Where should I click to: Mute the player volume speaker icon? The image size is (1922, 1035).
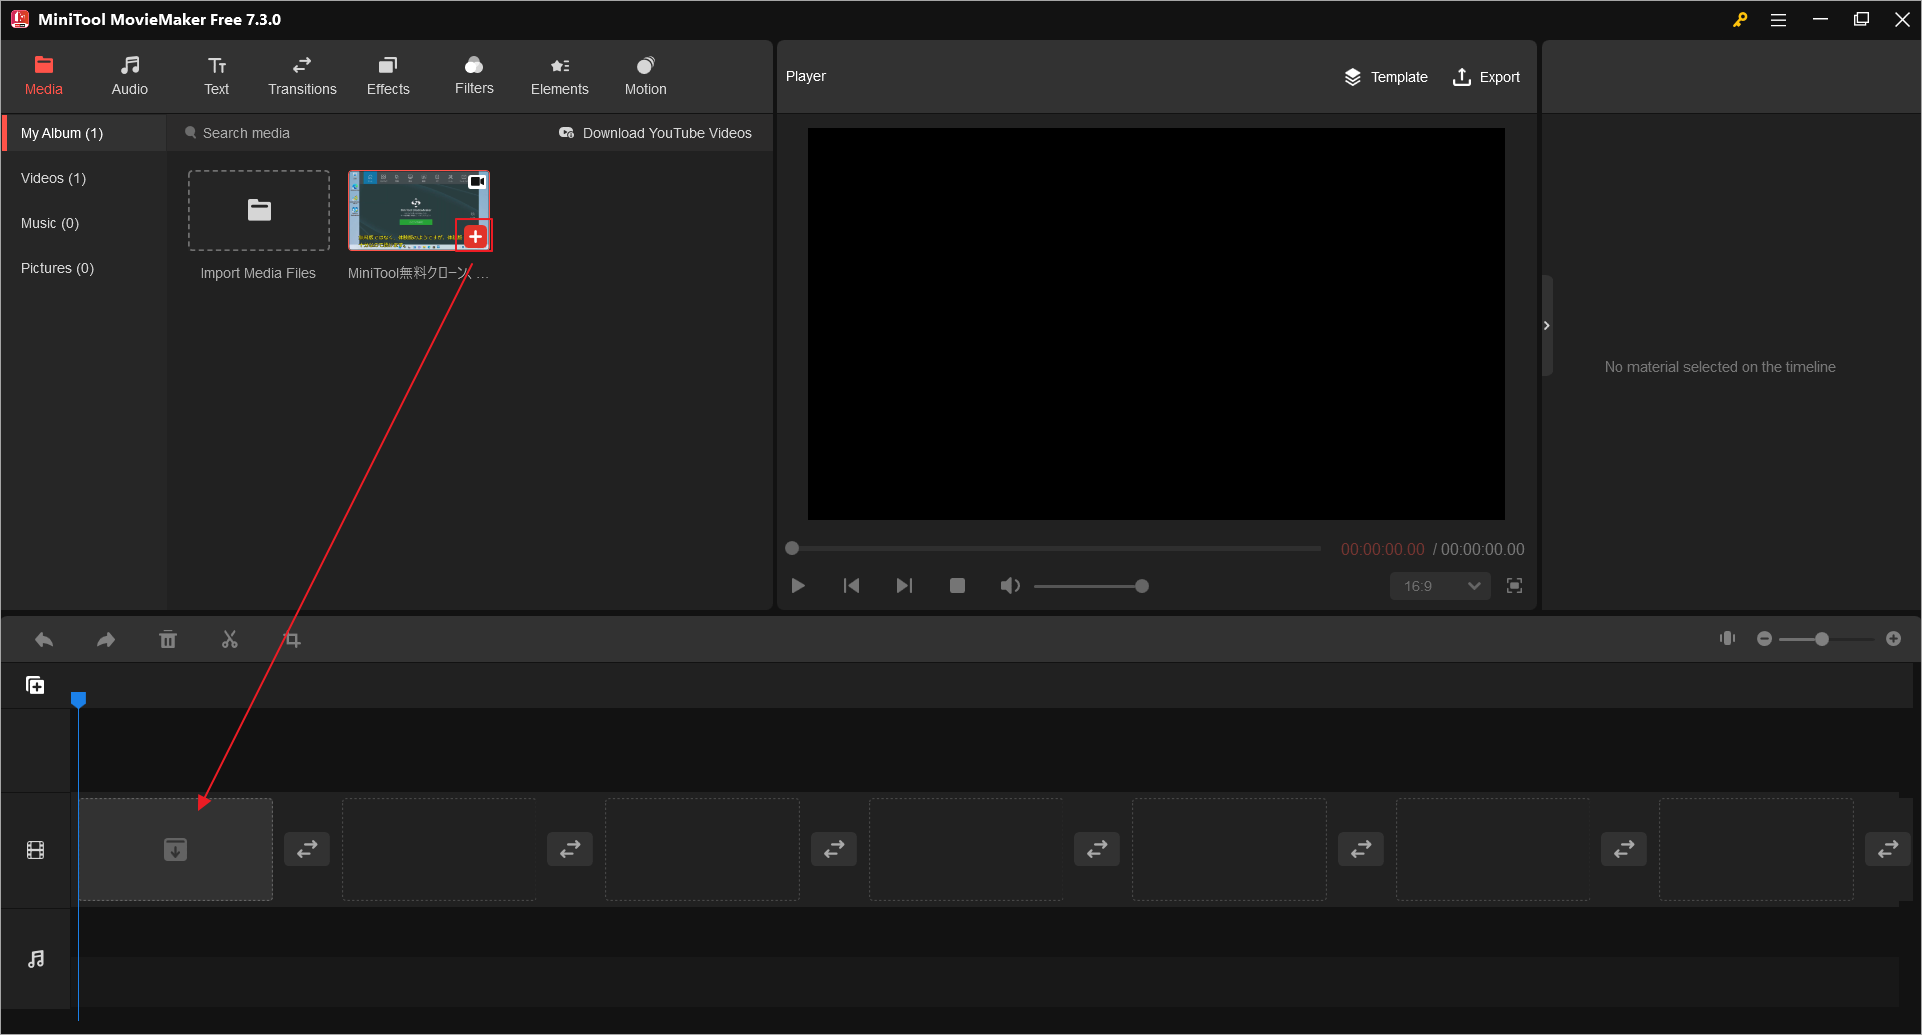coord(1010,586)
